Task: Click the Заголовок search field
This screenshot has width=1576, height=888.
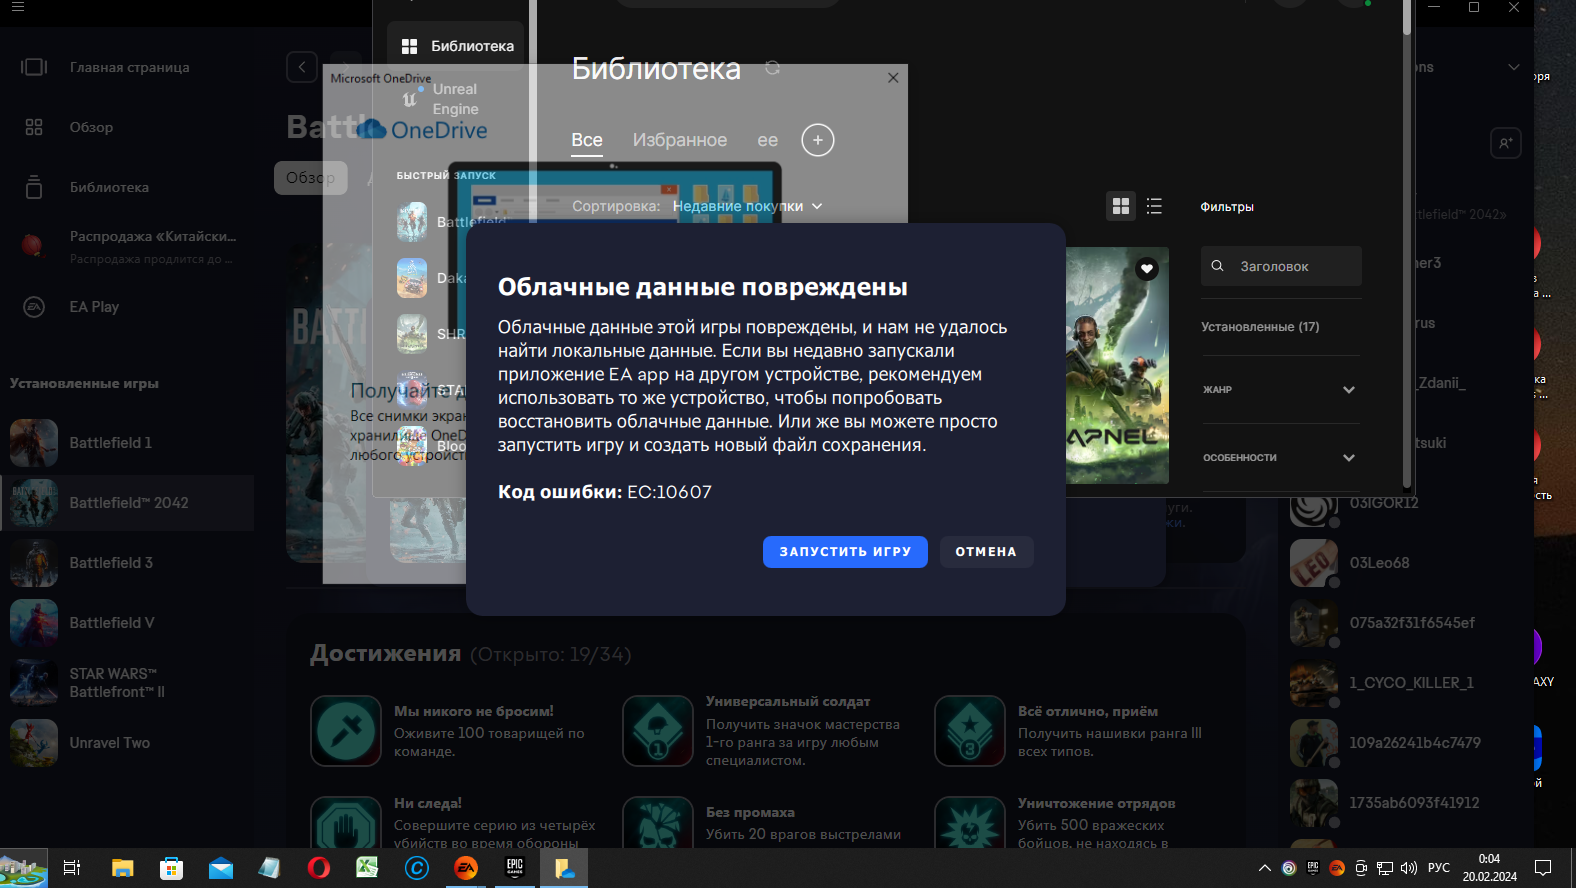Action: (x=1281, y=266)
